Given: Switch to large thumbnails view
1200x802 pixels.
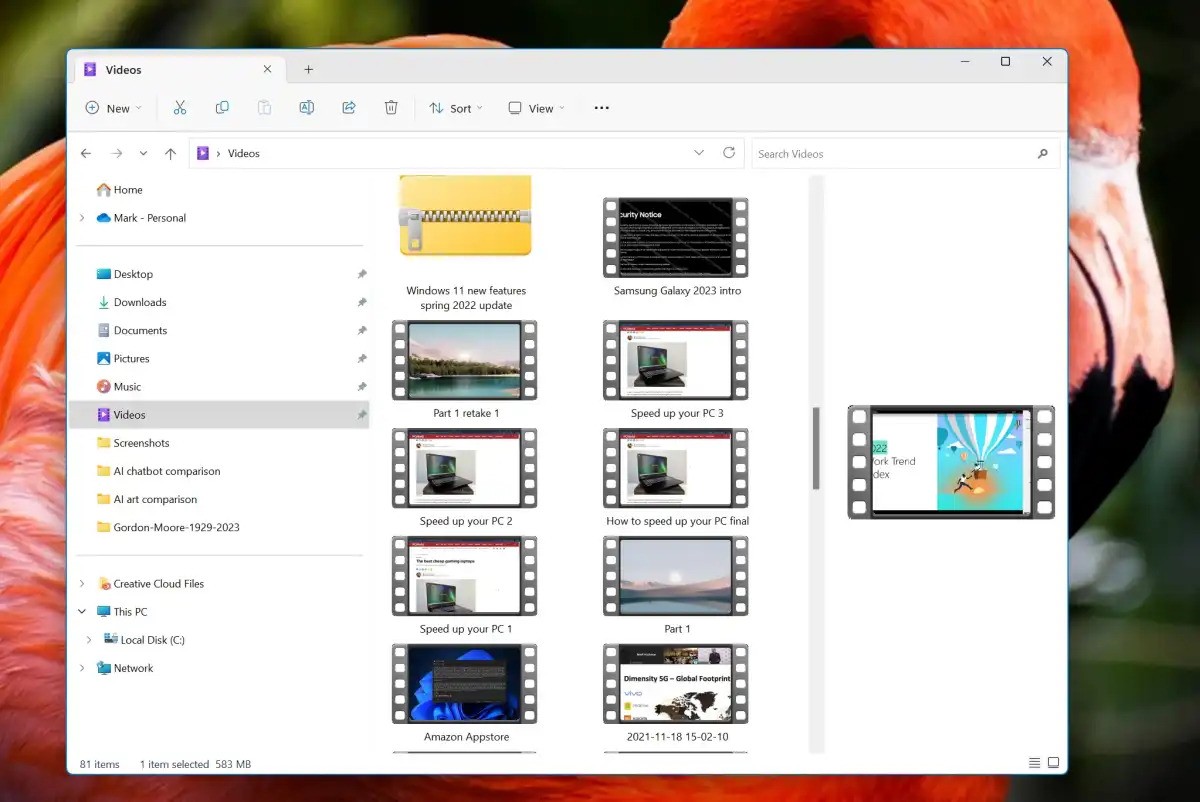Looking at the screenshot, I should [1054, 762].
